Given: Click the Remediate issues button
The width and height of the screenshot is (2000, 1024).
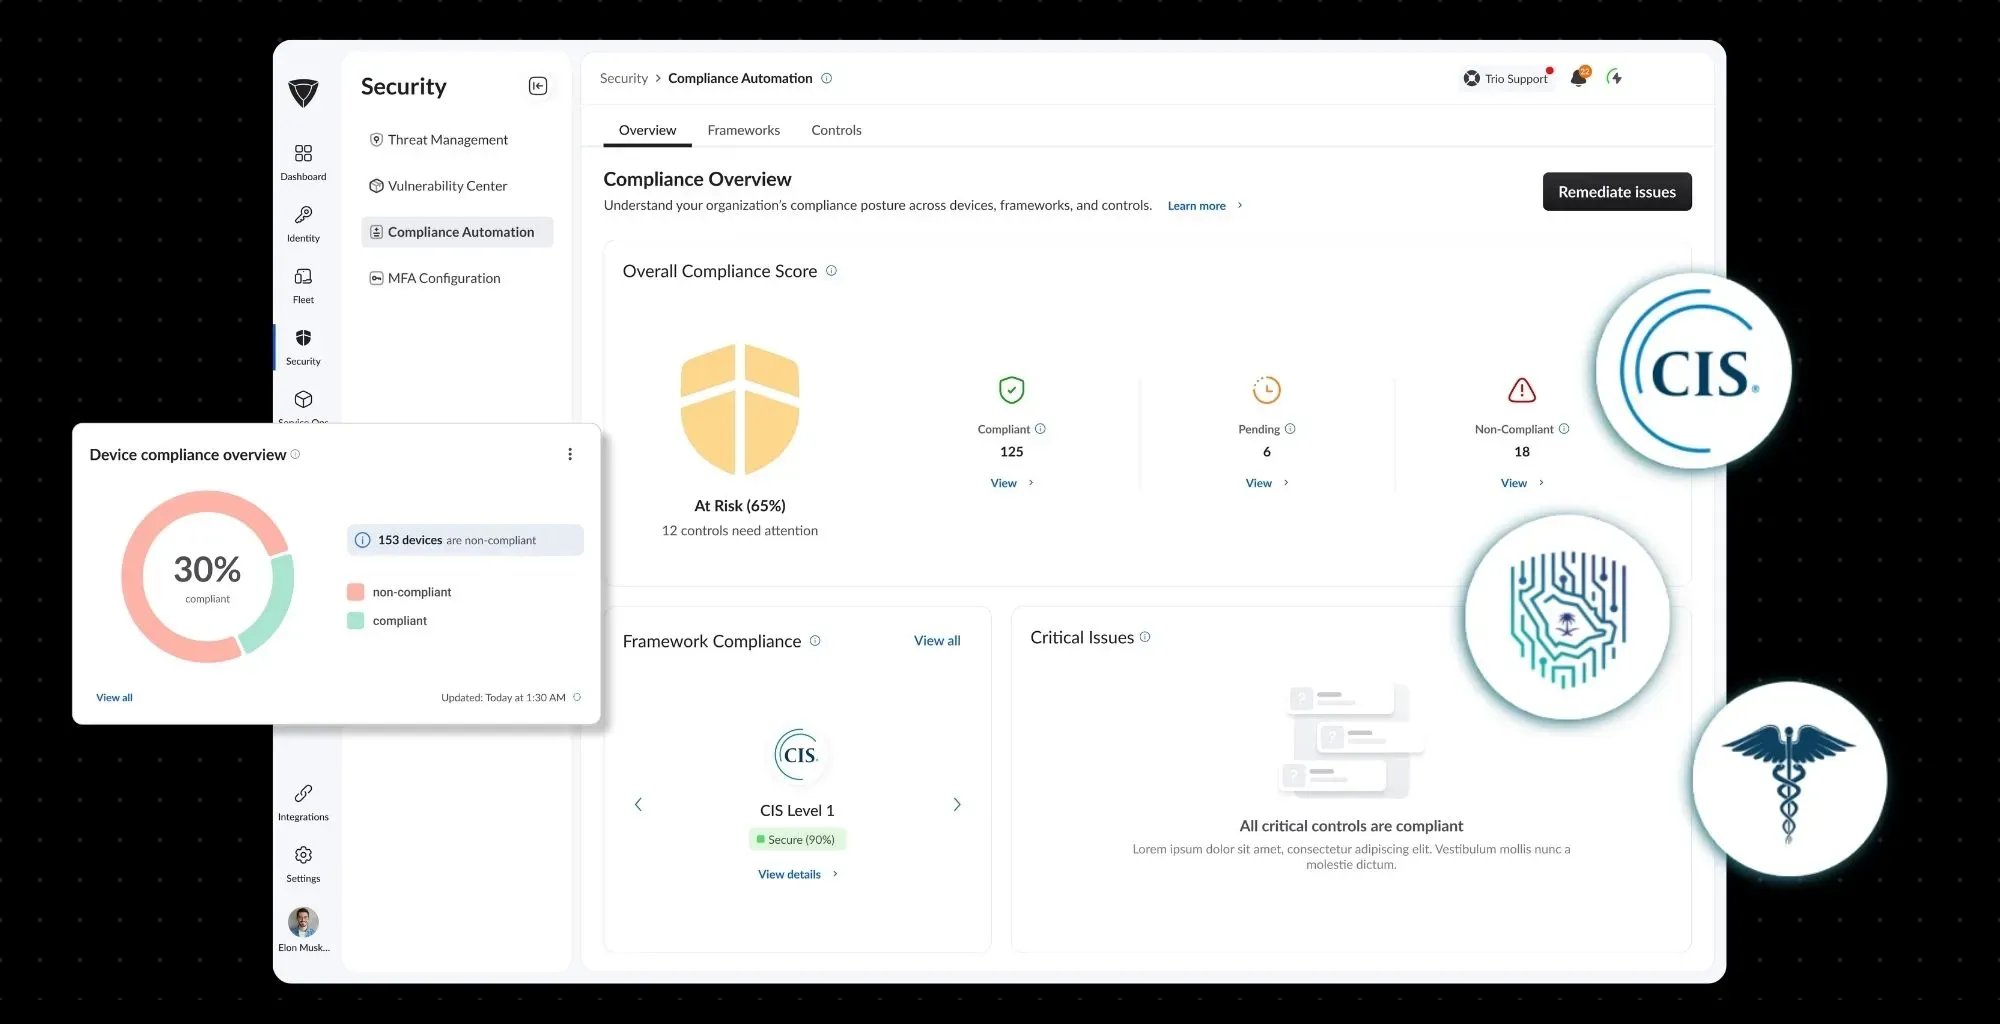Looking at the screenshot, I should [x=1617, y=192].
